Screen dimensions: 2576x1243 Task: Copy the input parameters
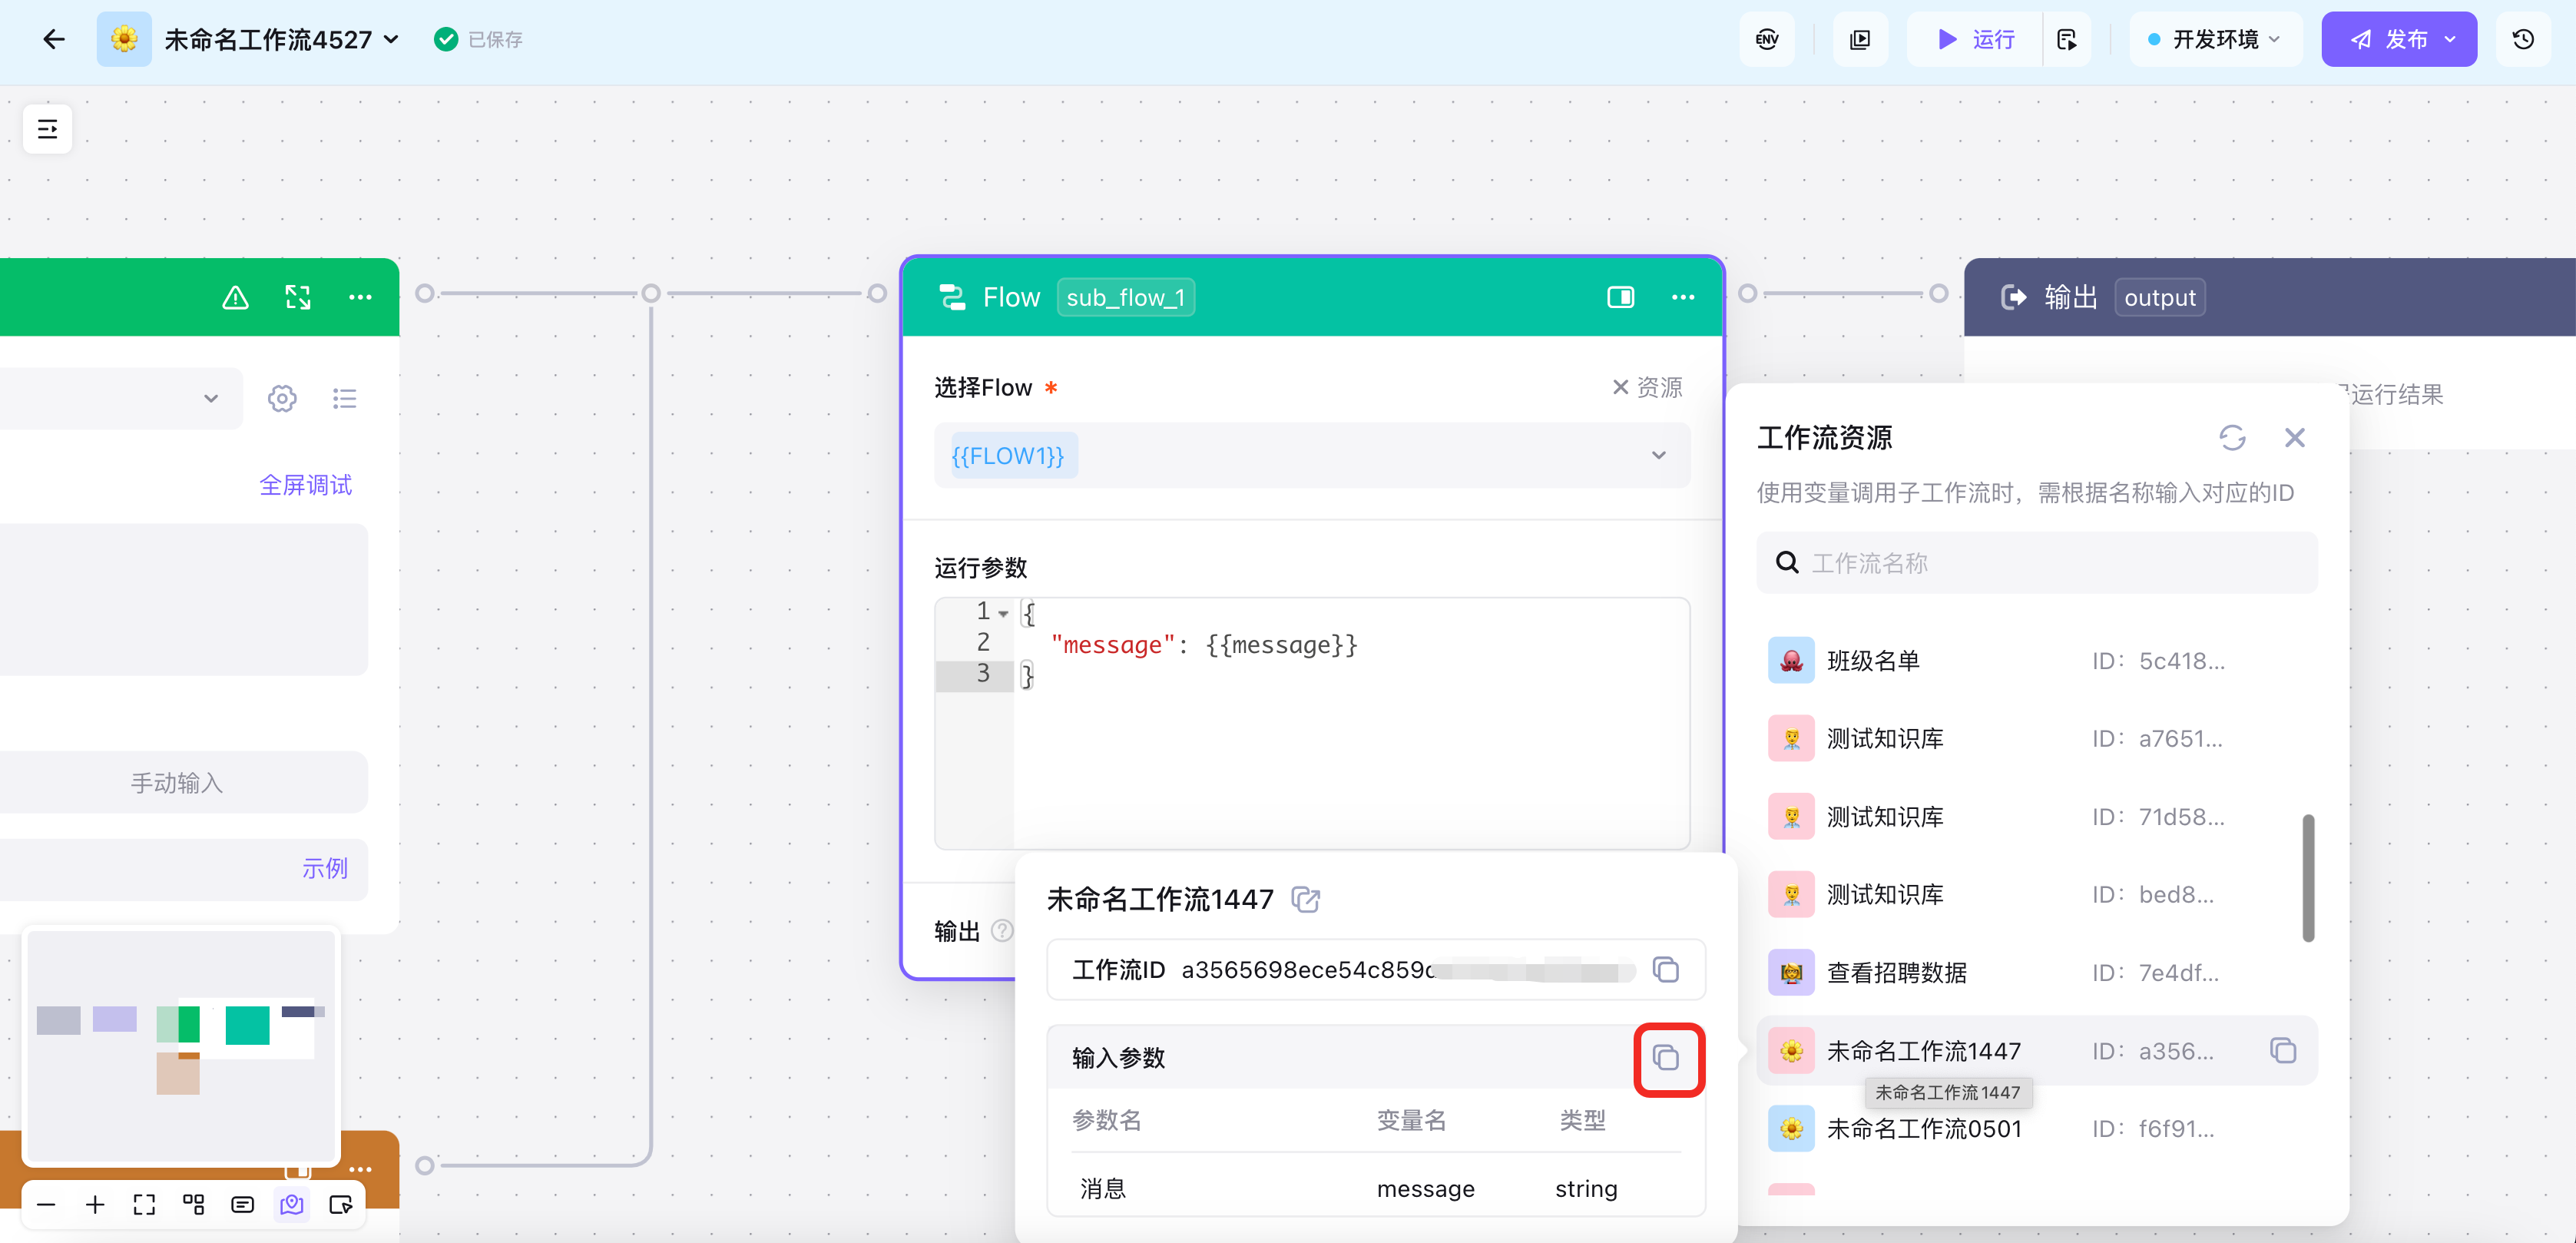1667,1058
